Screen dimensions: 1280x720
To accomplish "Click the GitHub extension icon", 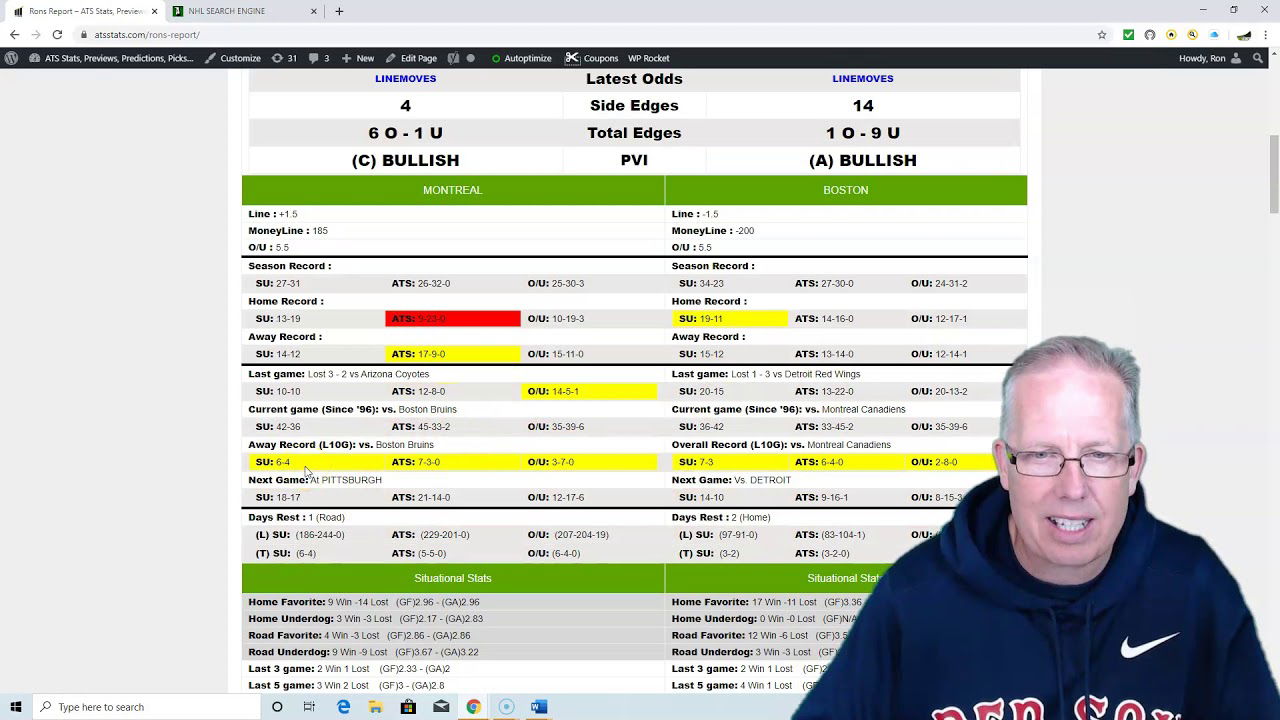I will [x=1150, y=35].
